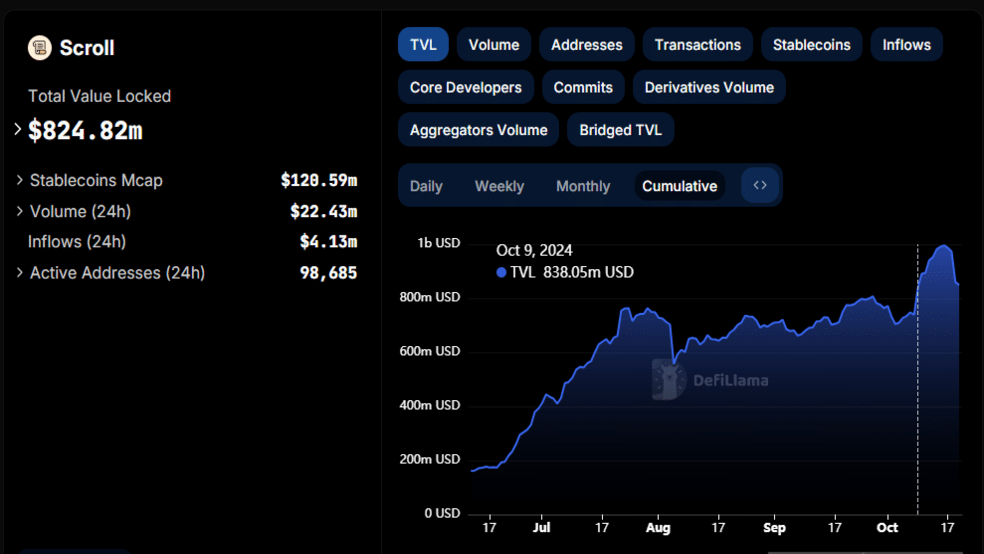Screen dimensions: 984x554
Task: Toggle the TVL chart metric
Action: click(x=423, y=45)
